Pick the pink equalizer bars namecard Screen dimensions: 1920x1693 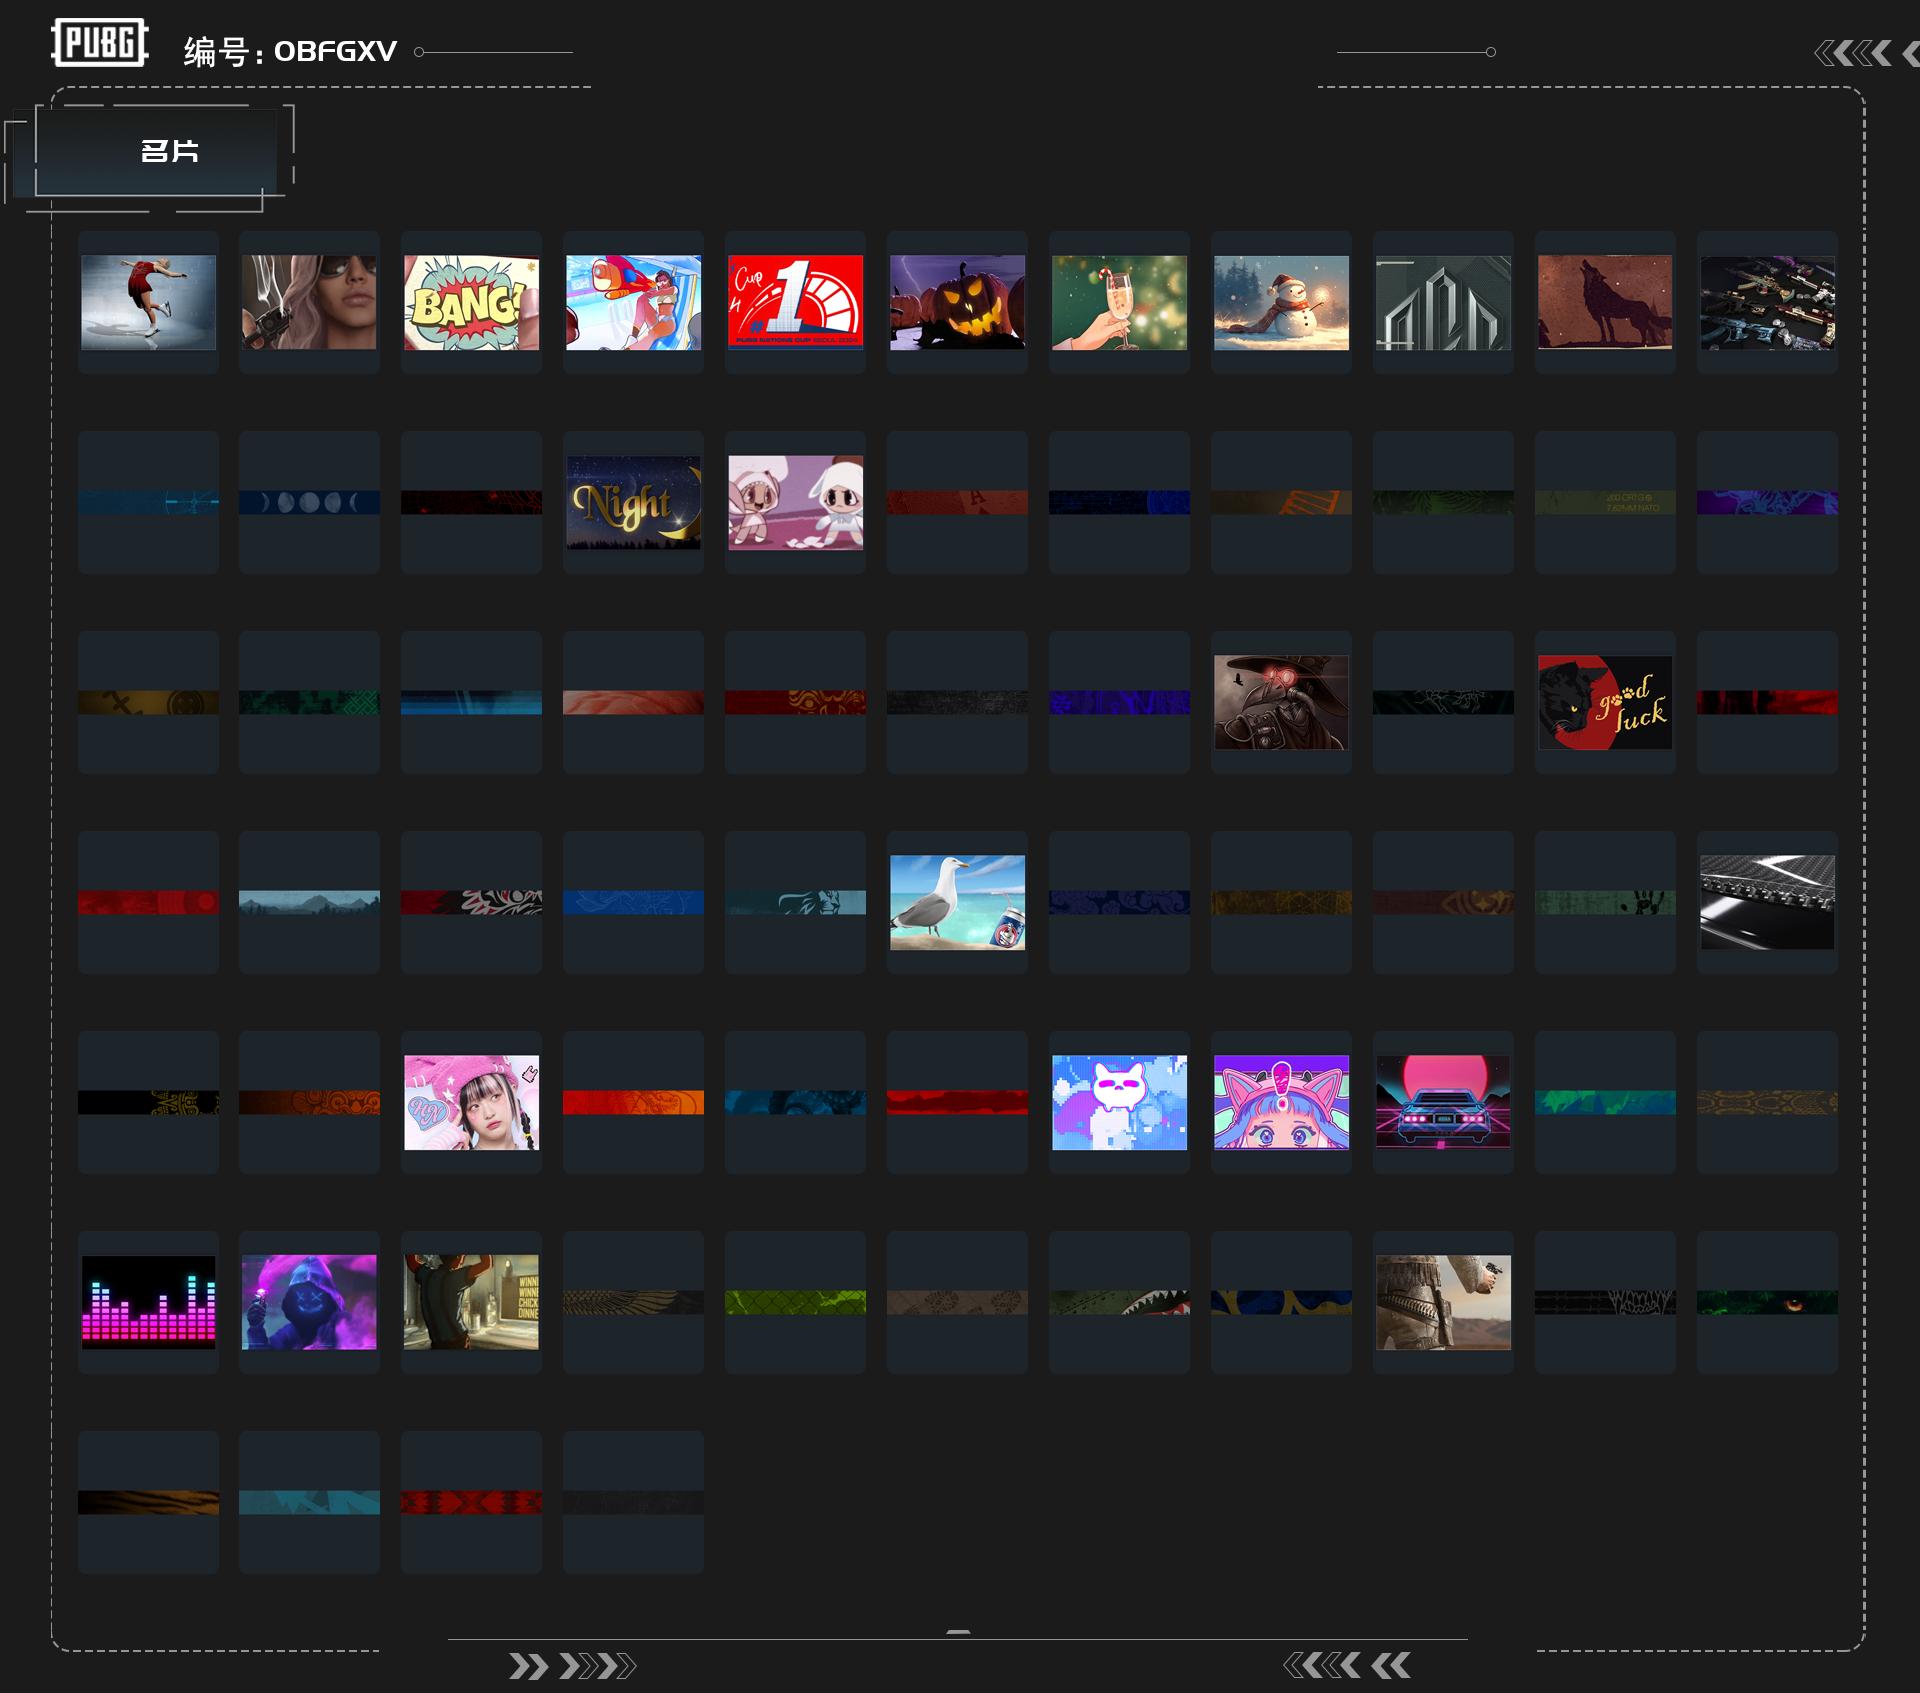click(148, 1302)
